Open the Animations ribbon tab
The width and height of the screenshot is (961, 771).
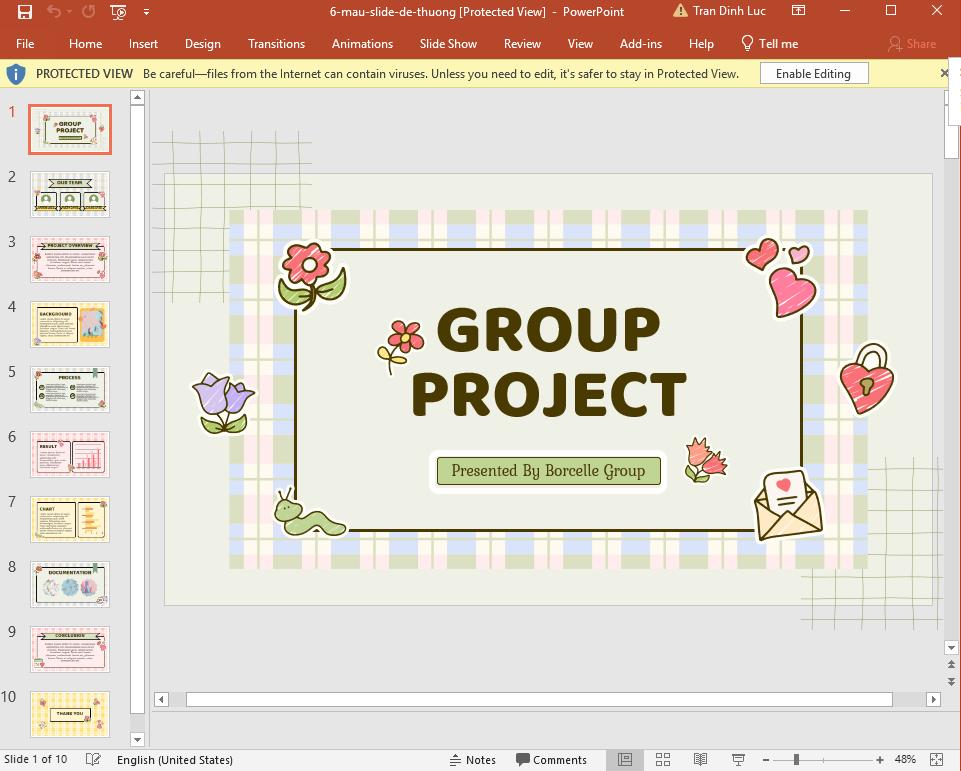pyautogui.click(x=362, y=43)
